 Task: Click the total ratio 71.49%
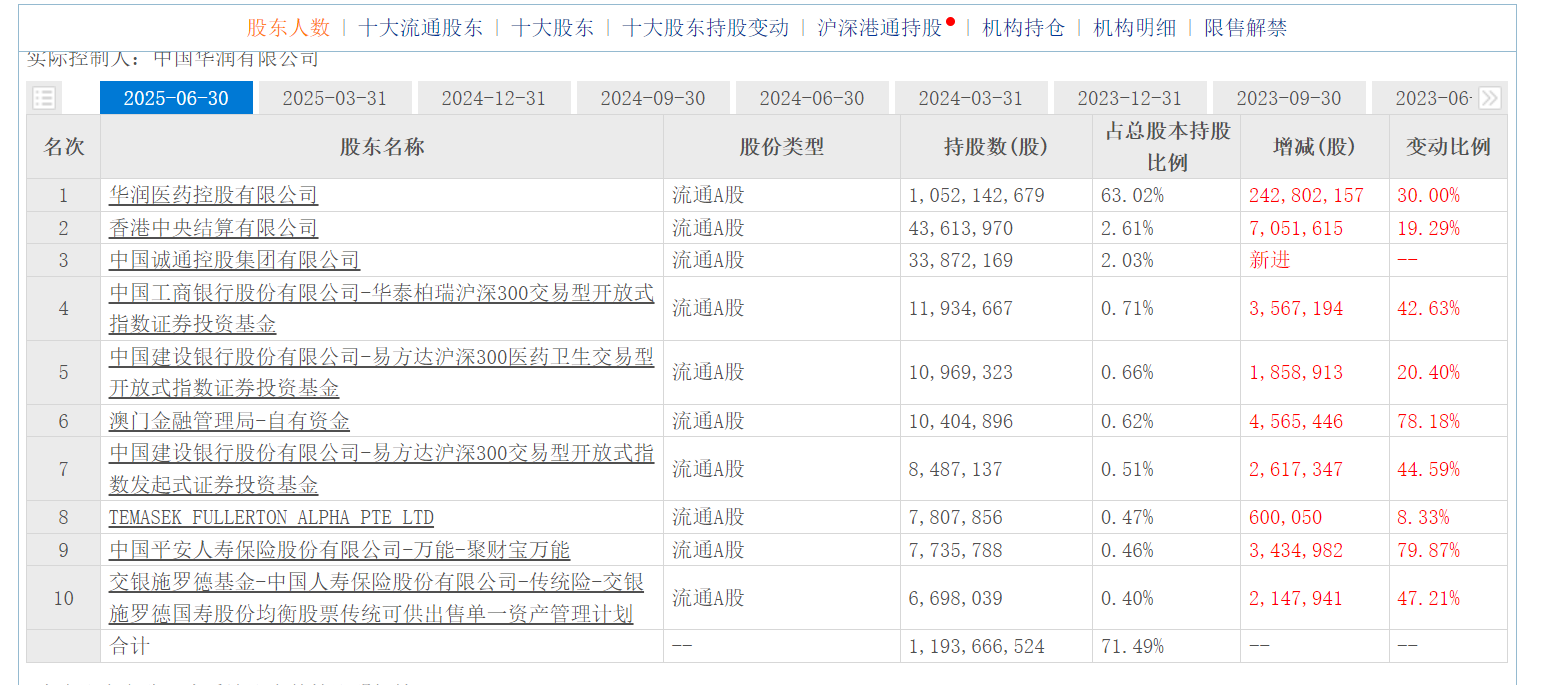pyautogui.click(x=1132, y=646)
